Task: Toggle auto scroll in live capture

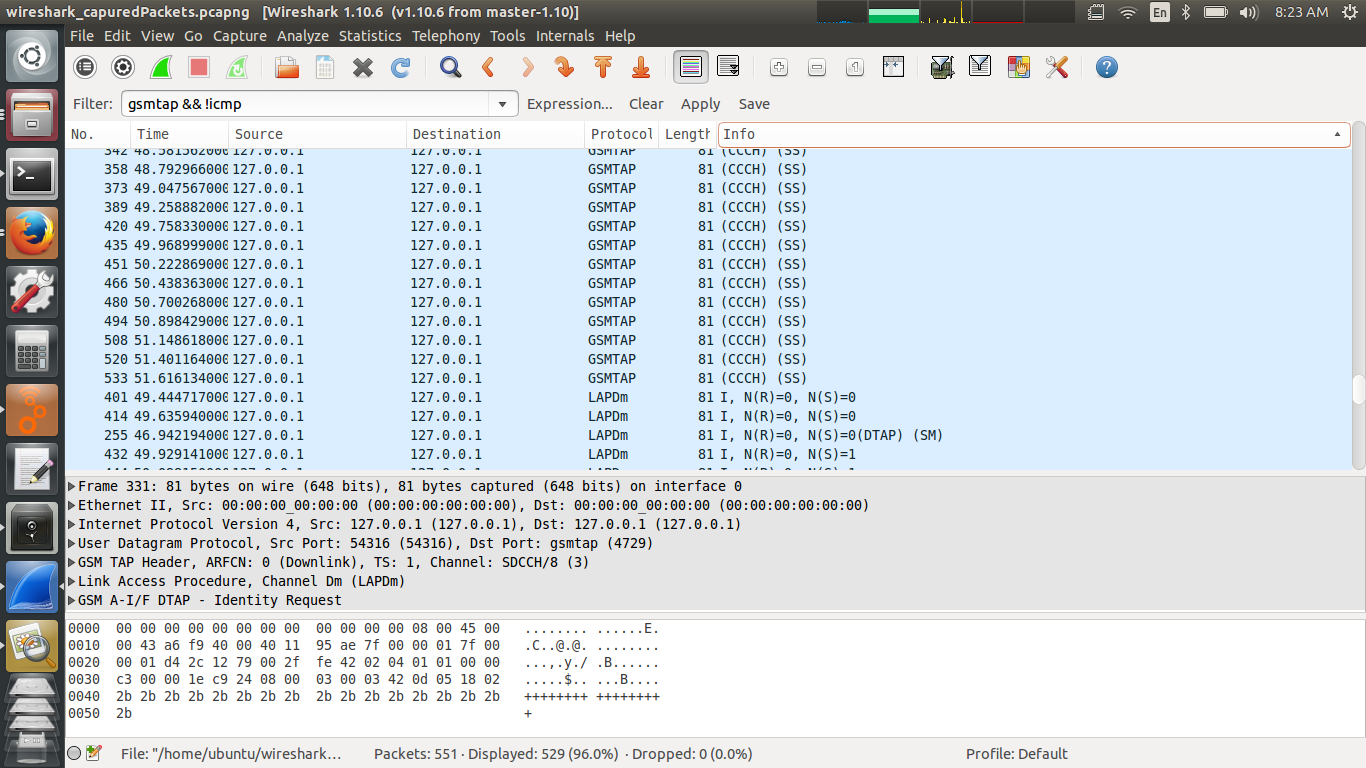Action: pyautogui.click(x=729, y=67)
